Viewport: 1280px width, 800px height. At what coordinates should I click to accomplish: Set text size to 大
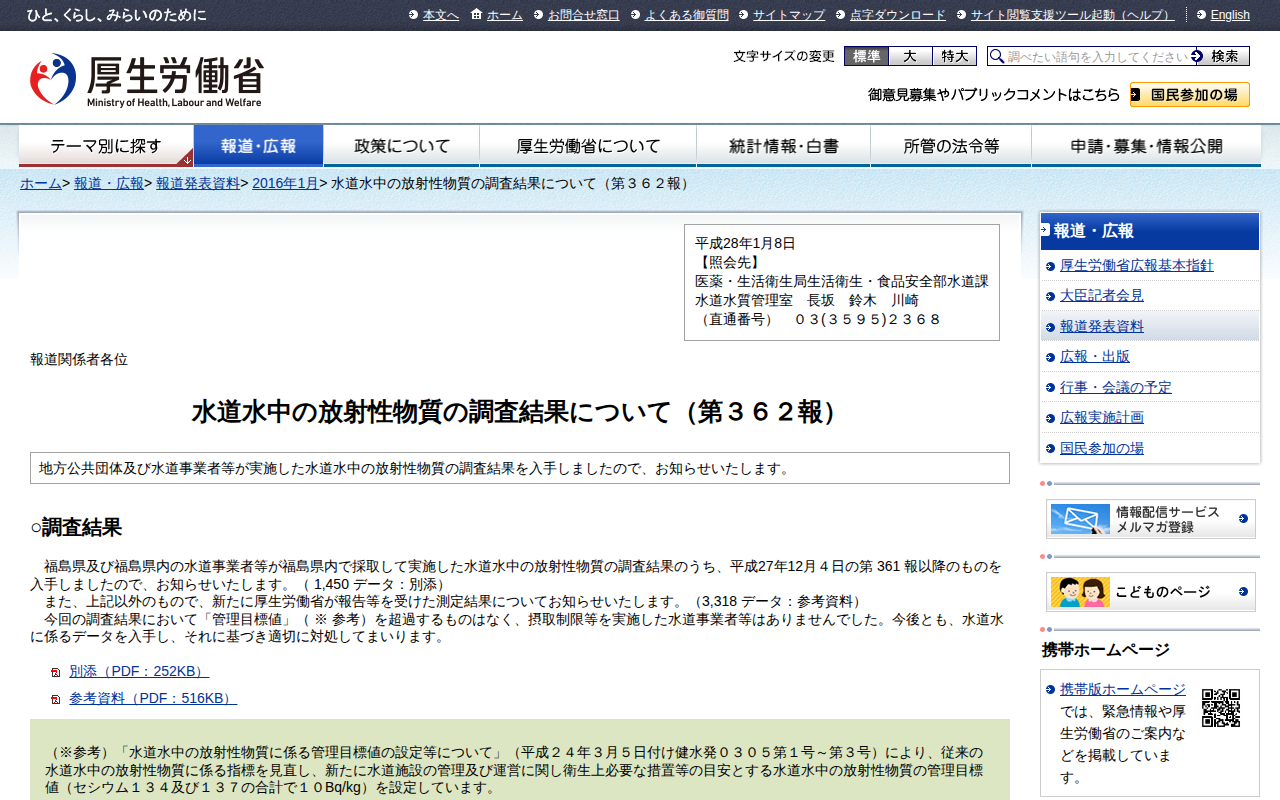[x=910, y=56]
